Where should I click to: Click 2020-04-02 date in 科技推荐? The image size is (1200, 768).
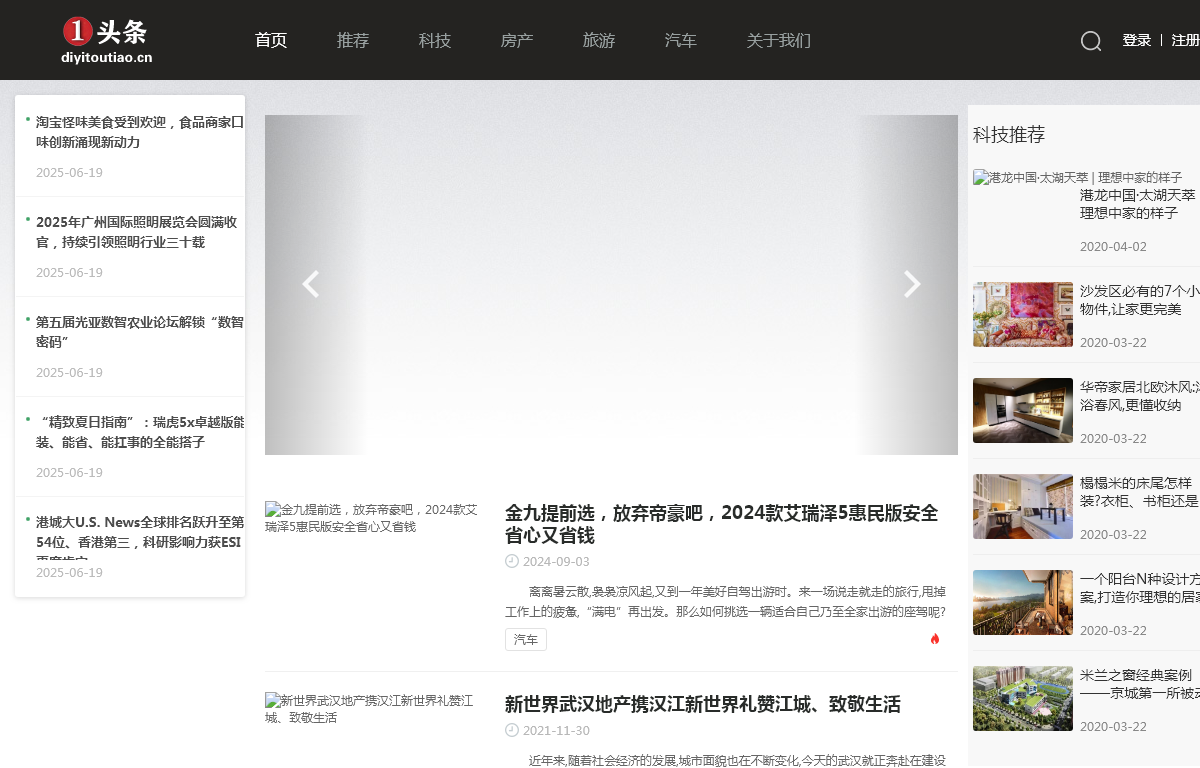[x=1113, y=247]
